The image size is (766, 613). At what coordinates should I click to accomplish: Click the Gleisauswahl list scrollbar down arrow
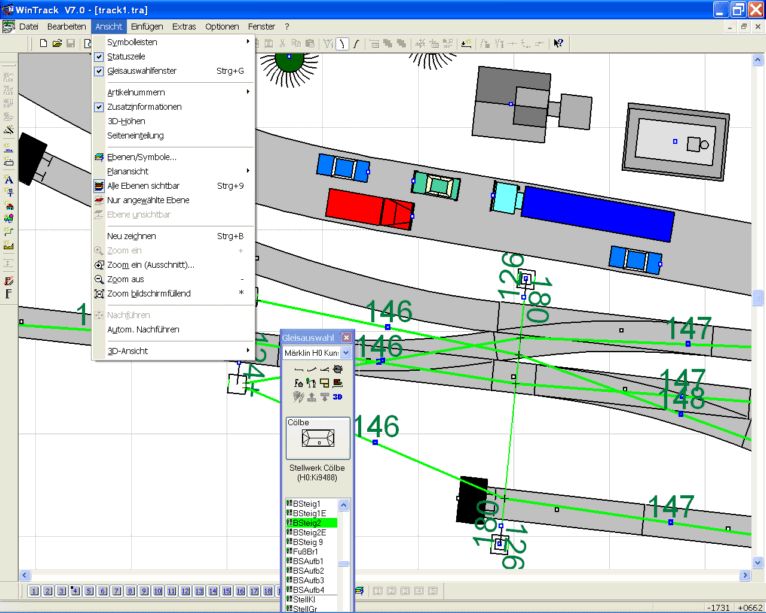[x=345, y=606]
